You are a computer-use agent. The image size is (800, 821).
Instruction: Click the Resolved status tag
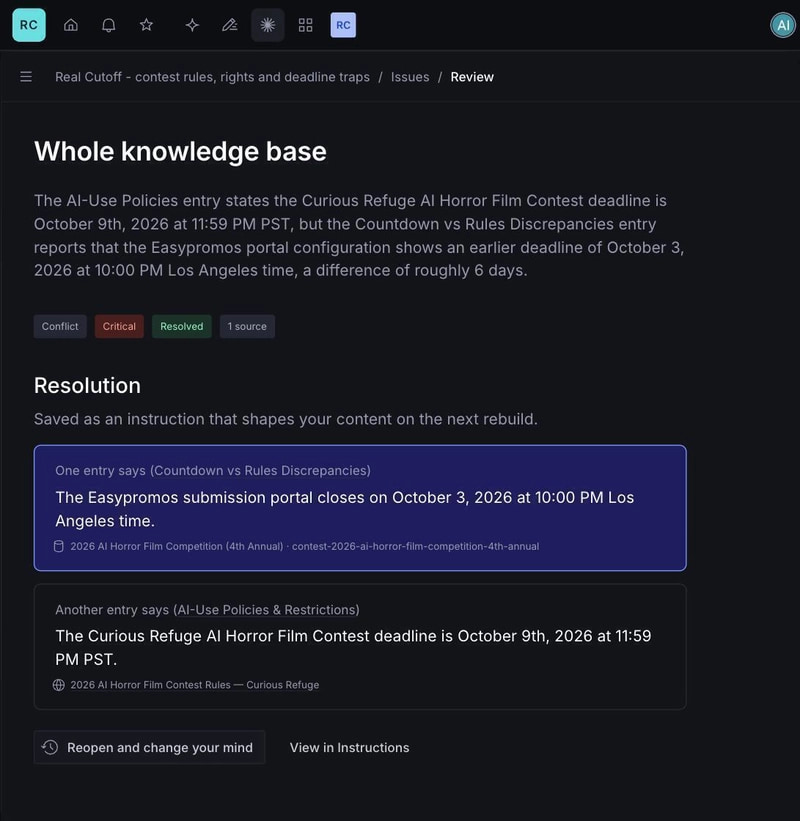[x=182, y=326]
